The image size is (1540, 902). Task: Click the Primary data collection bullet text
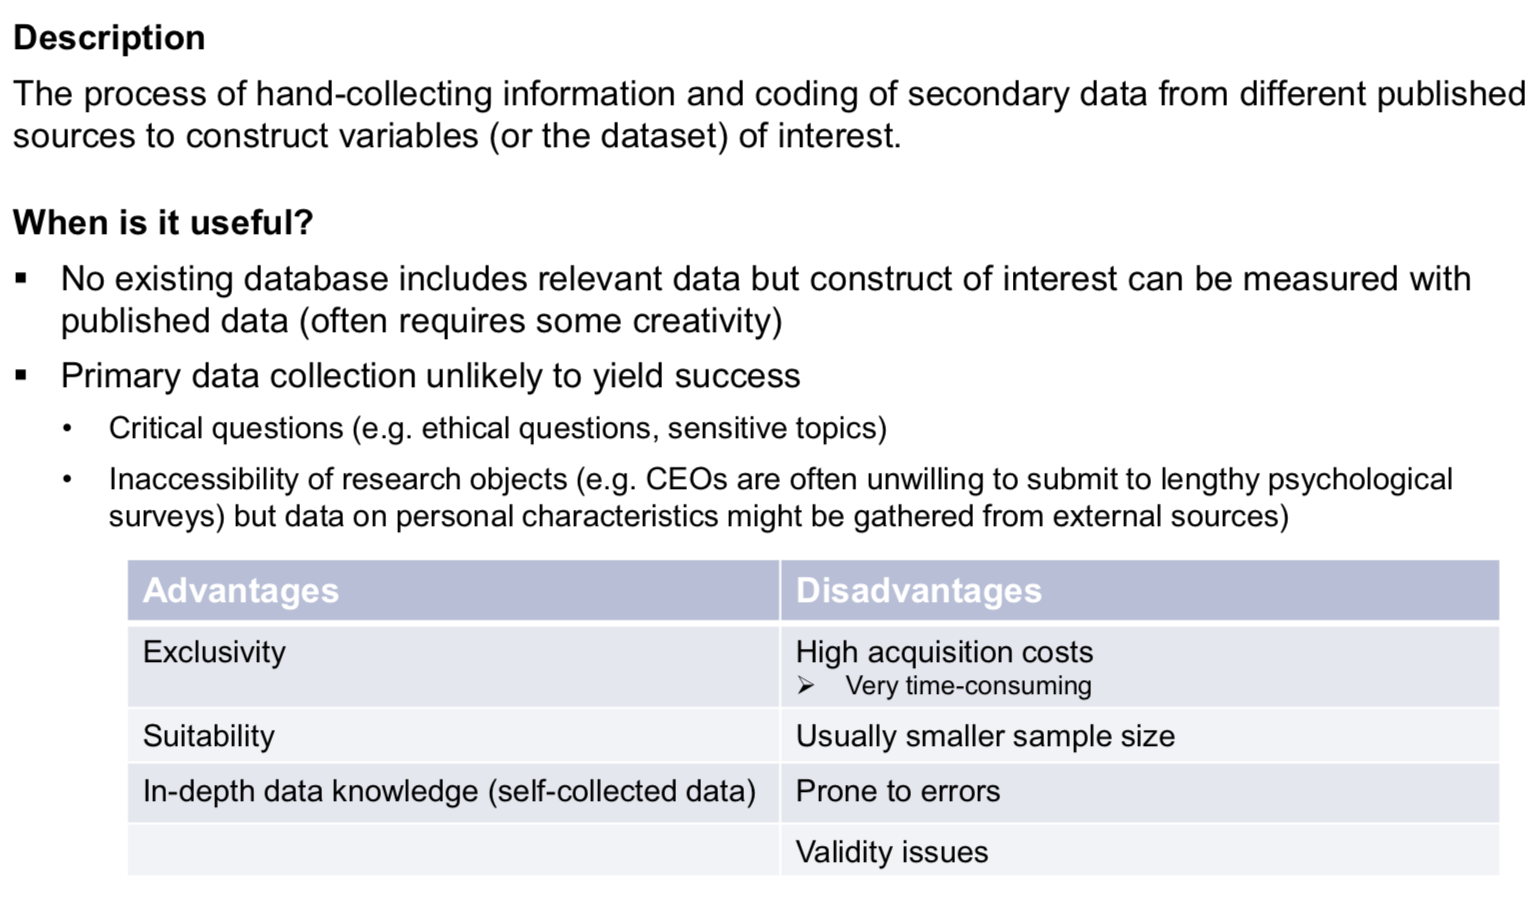point(430,376)
